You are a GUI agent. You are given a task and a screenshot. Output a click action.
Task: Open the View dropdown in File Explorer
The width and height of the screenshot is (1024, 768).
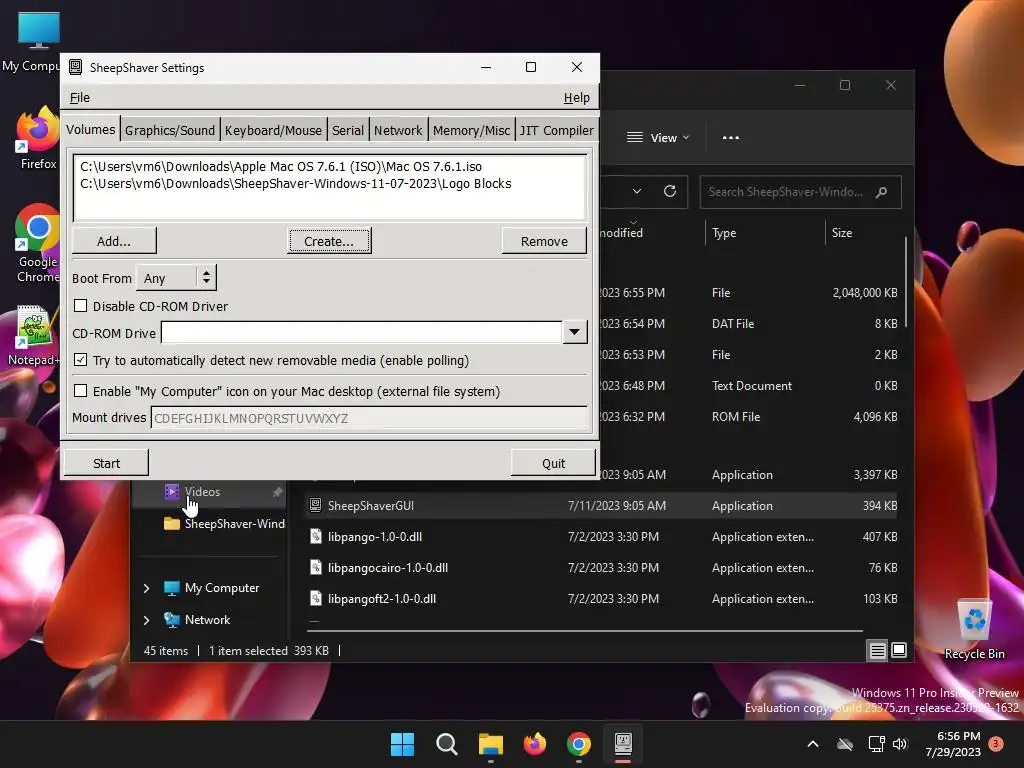coord(658,138)
